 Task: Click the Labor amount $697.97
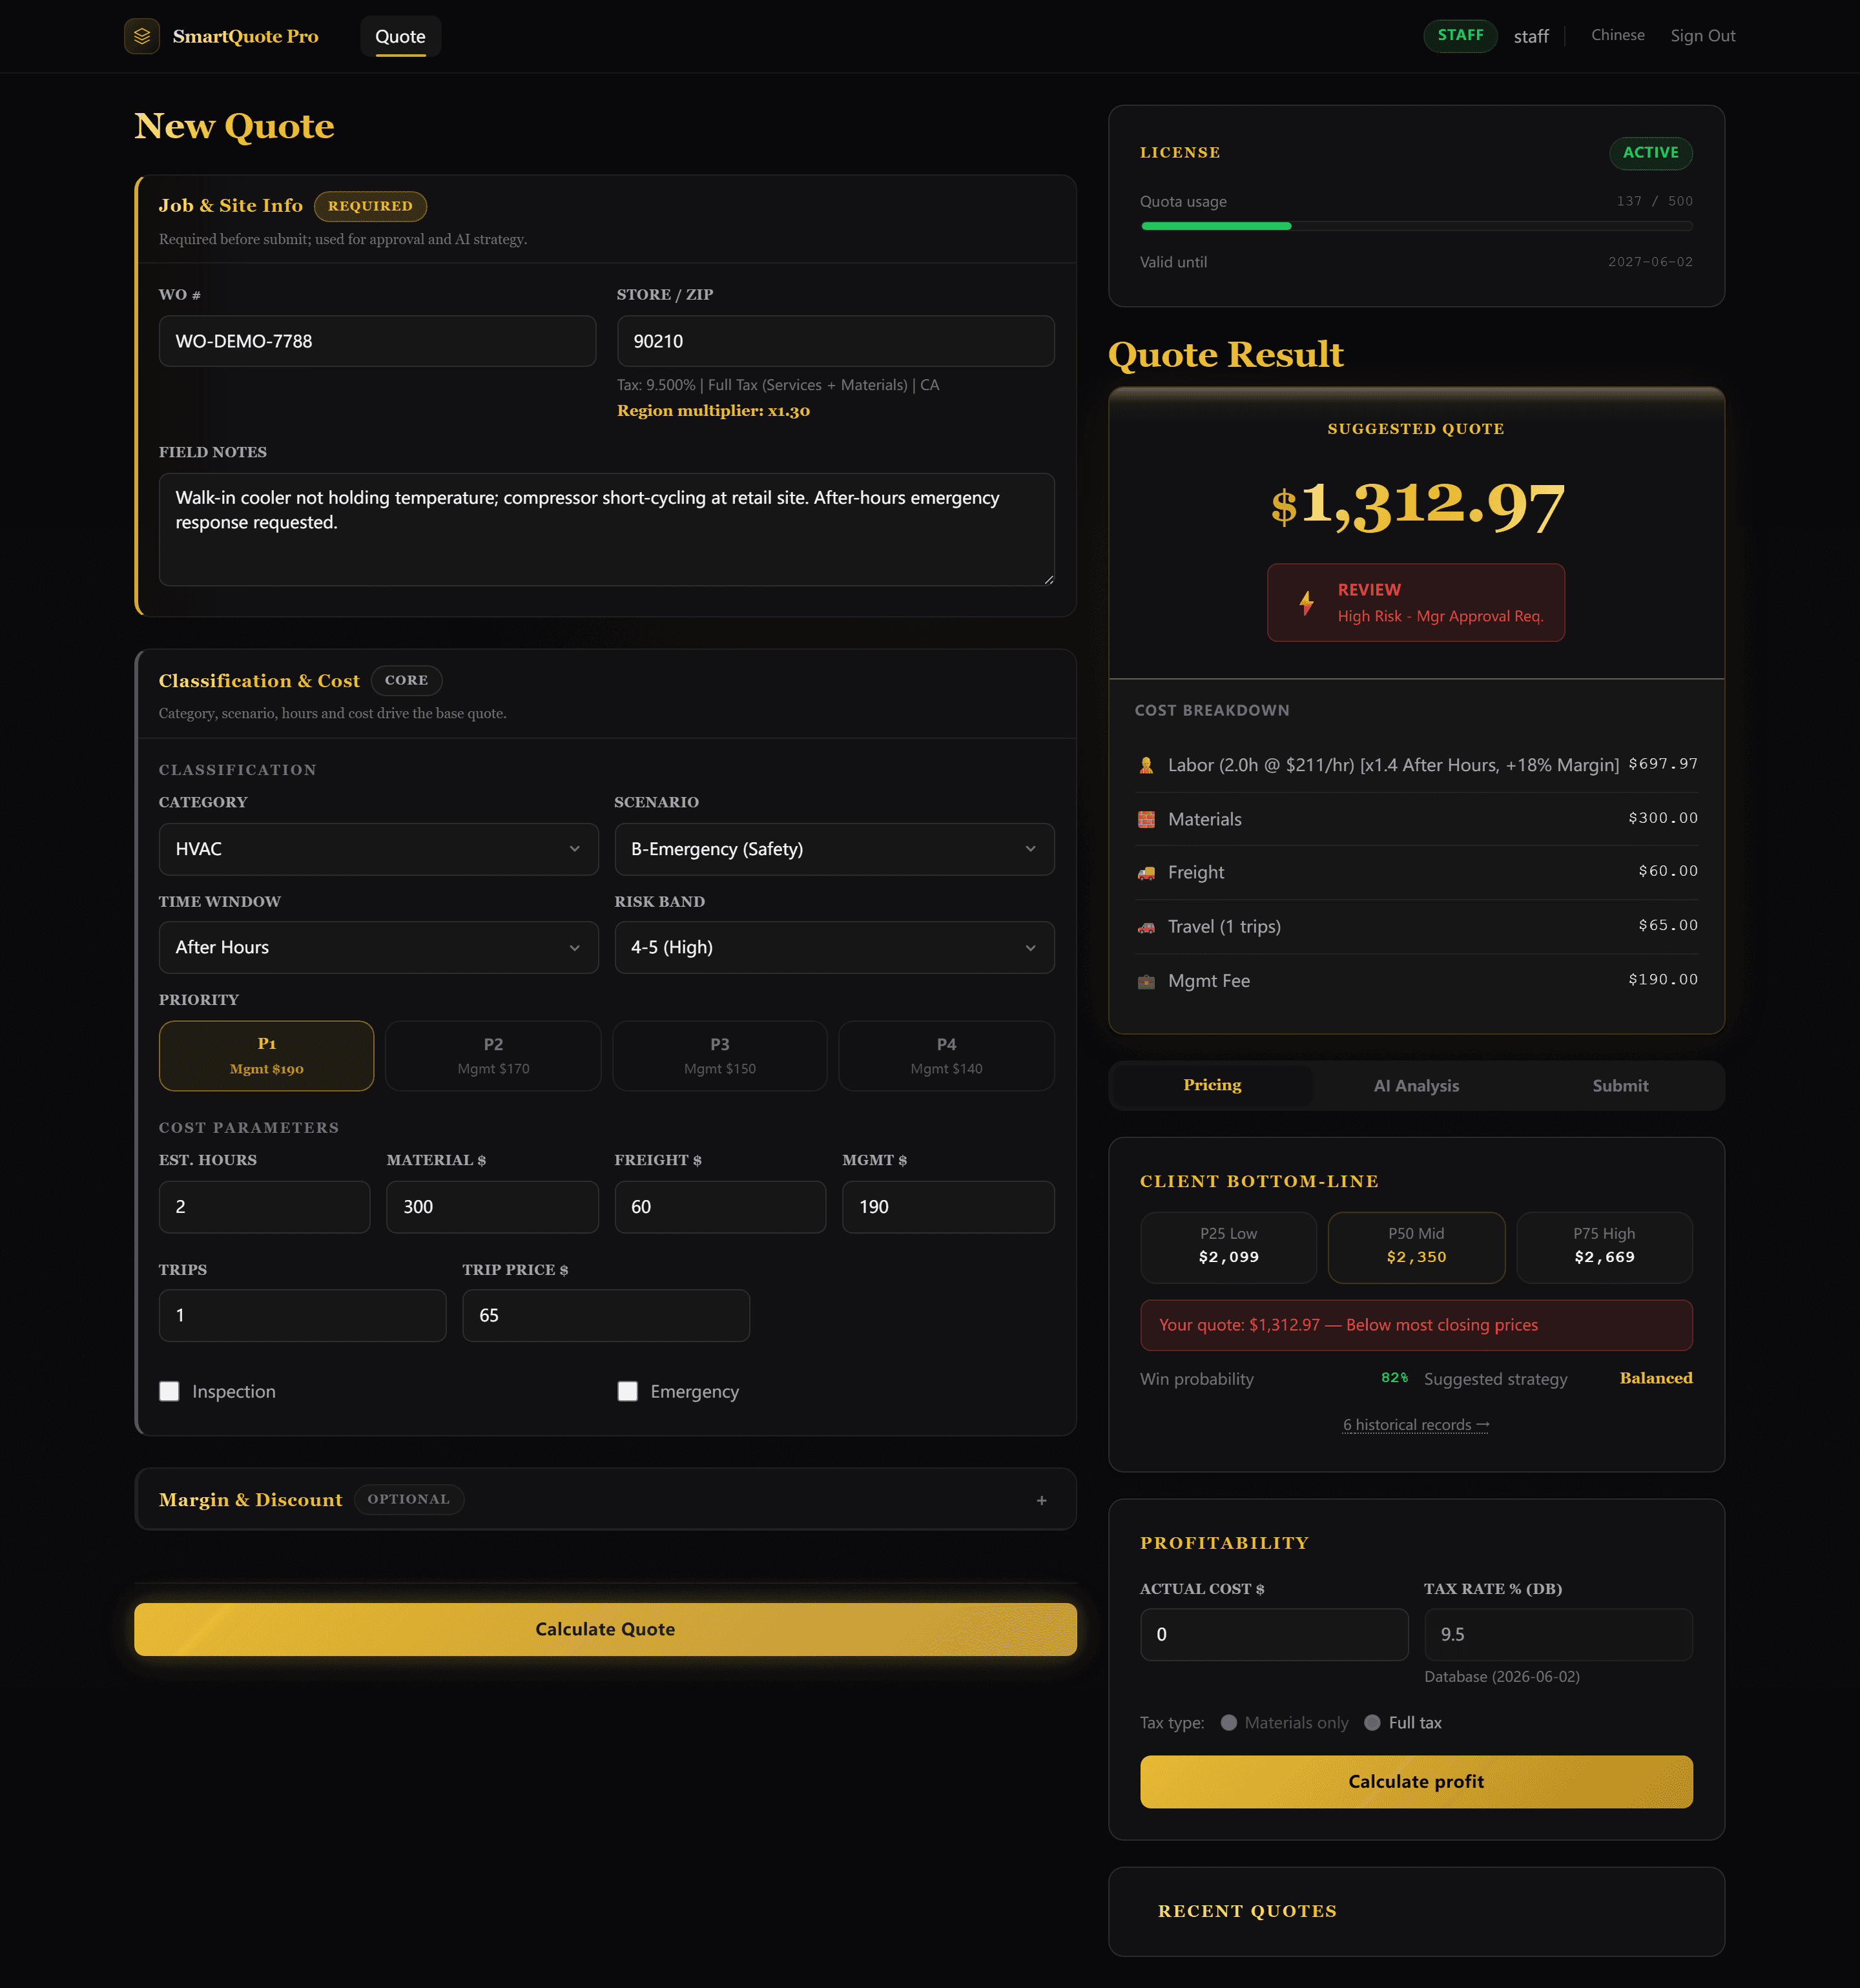pos(1662,764)
